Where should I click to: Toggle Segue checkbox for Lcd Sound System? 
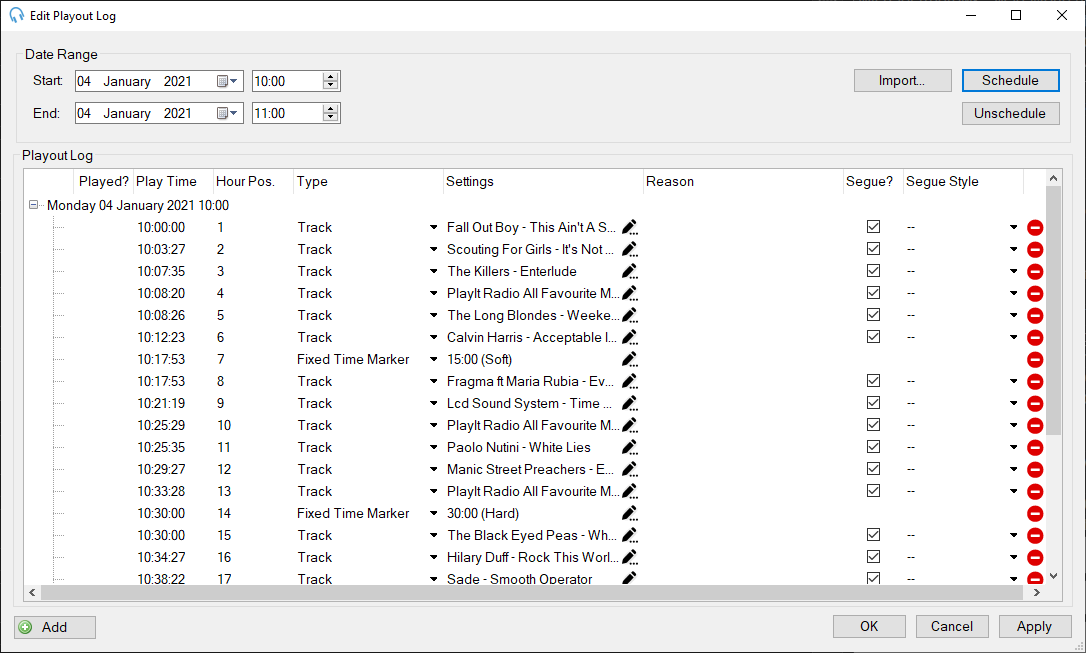(x=873, y=402)
